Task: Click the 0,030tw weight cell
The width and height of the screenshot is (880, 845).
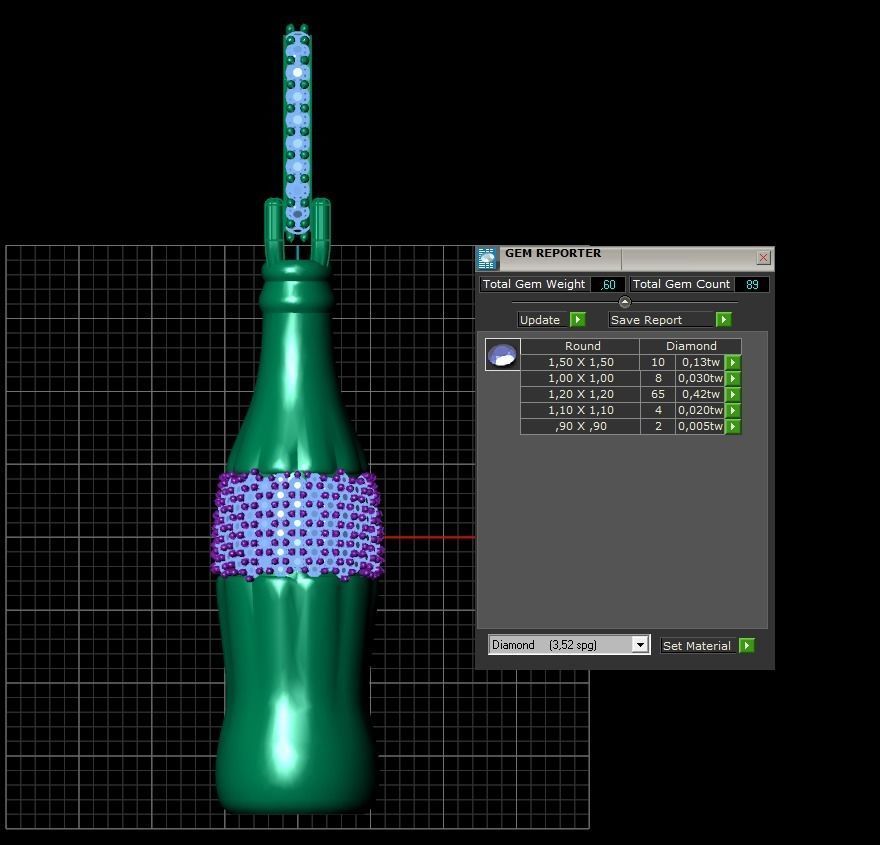Action: tap(700, 378)
